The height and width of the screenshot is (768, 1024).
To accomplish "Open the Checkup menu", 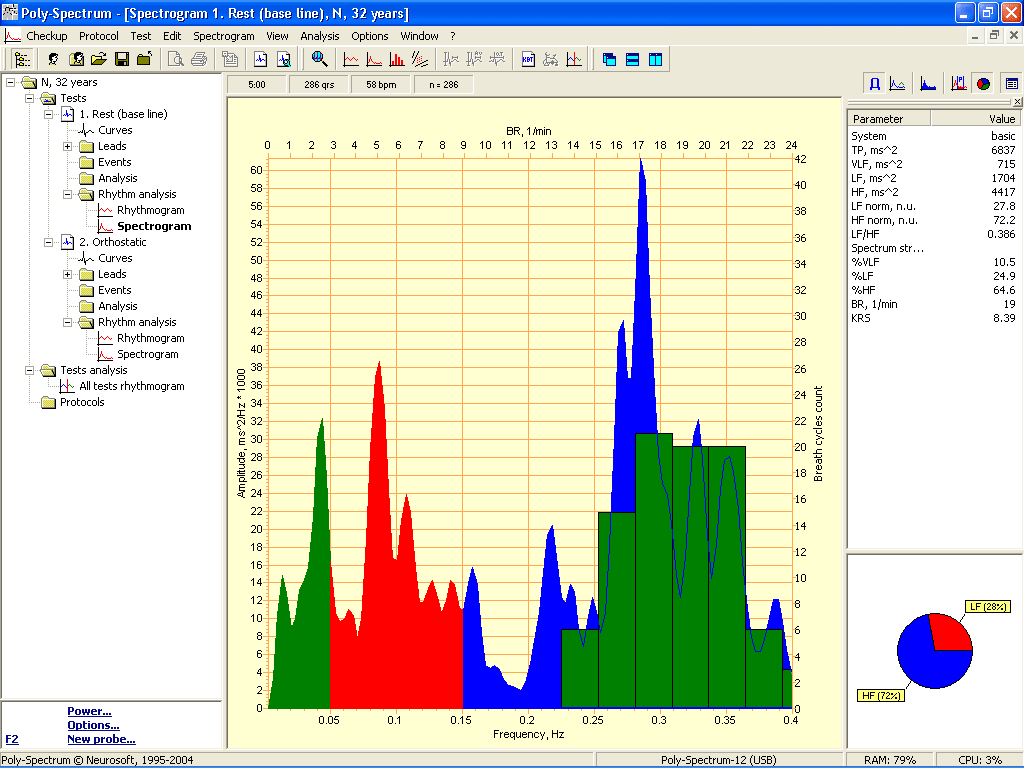I will click(x=46, y=36).
